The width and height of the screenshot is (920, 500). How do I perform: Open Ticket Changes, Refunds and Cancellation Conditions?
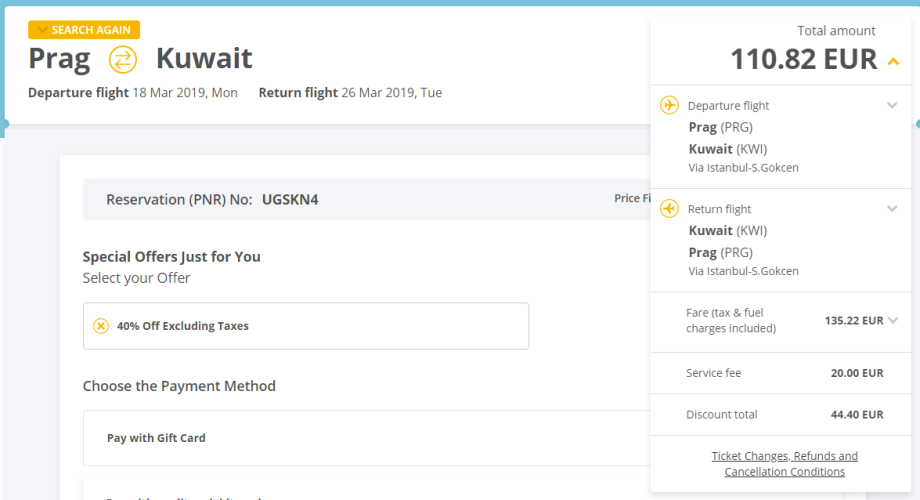coord(784,463)
